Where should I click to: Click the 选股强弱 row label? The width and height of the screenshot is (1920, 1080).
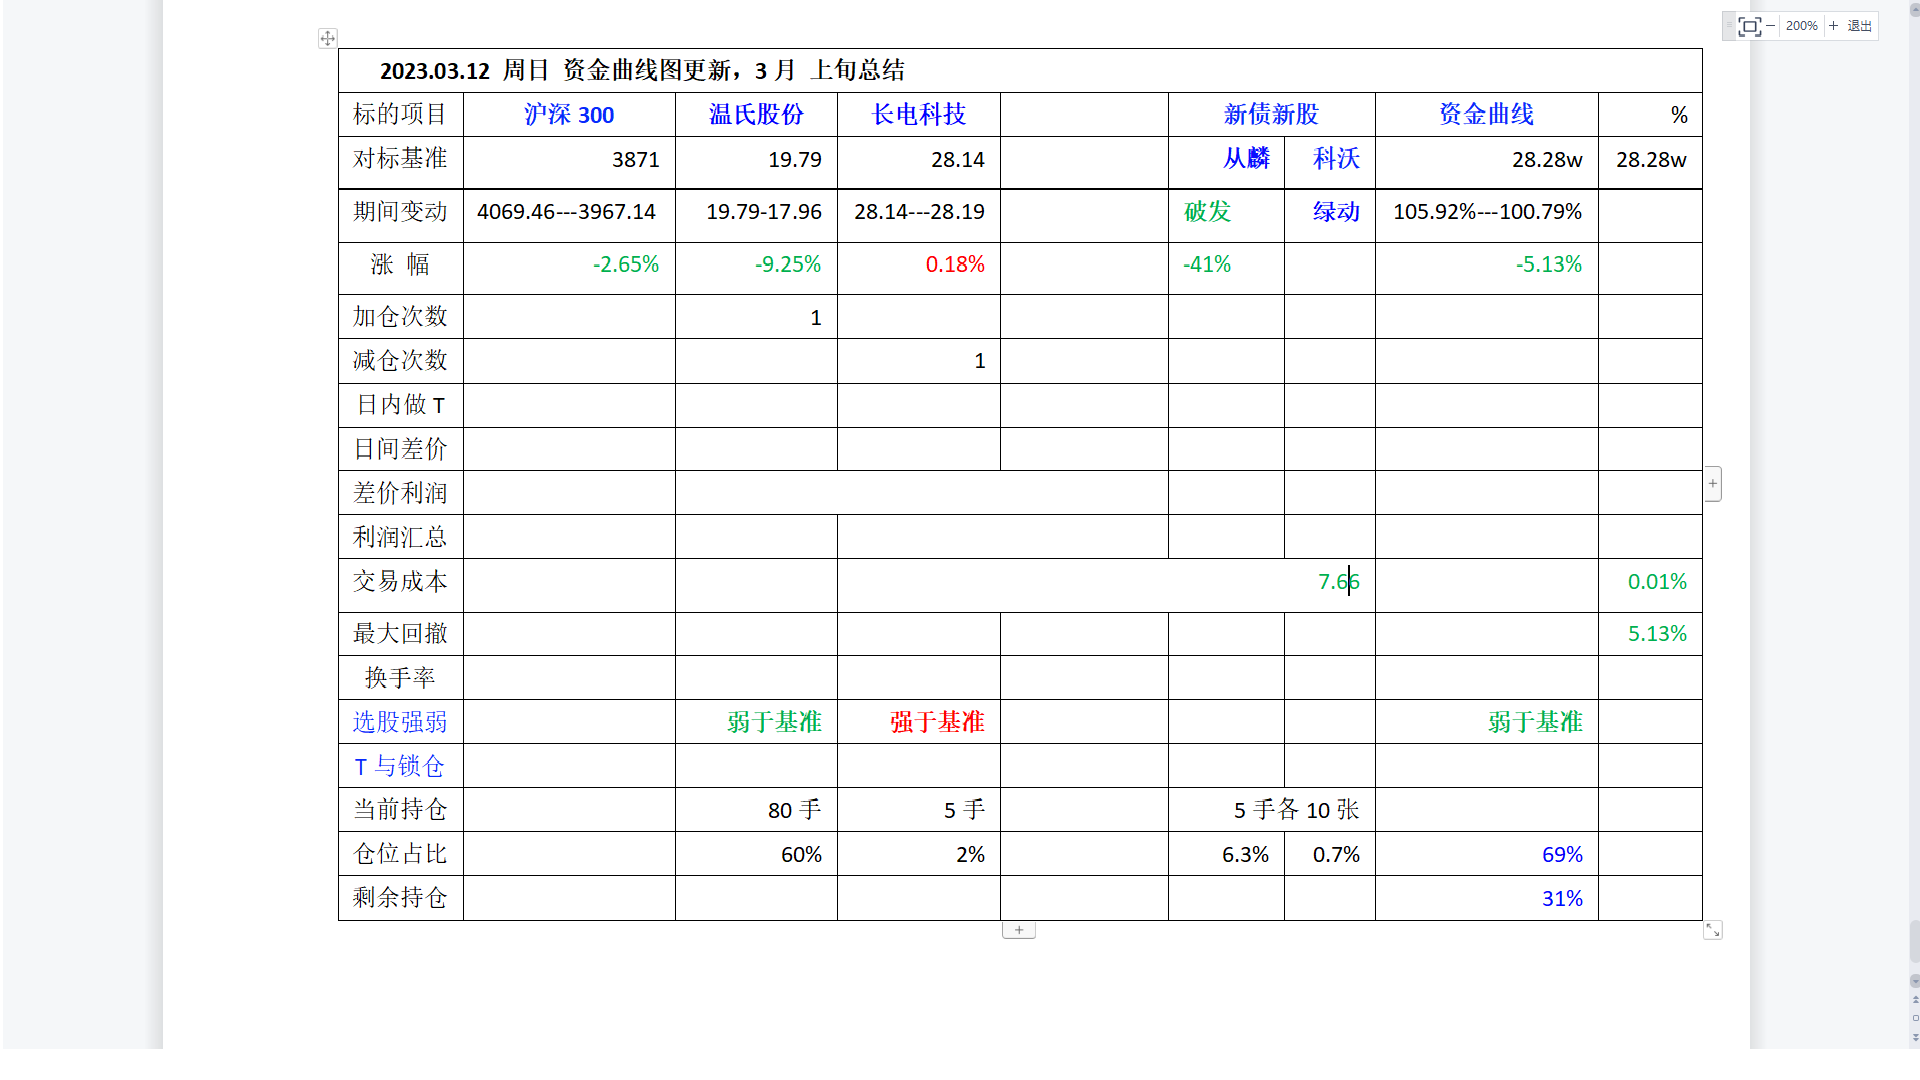coord(400,722)
